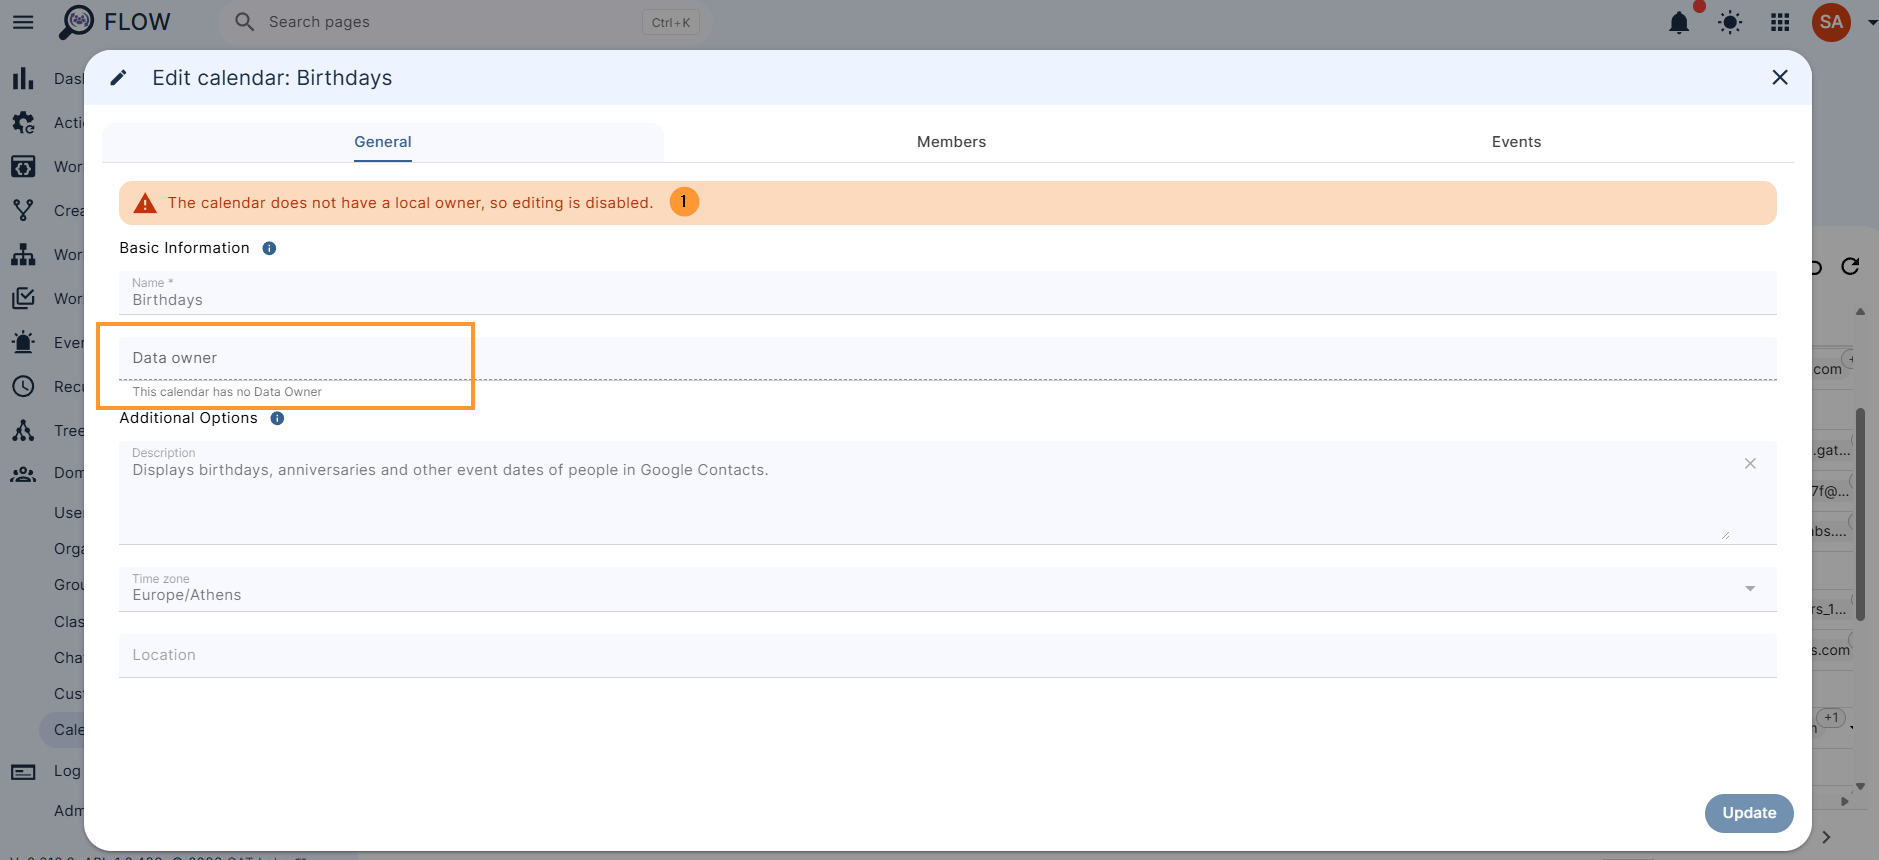This screenshot has width=1879, height=860.
Task: Click the refresh icon behind the dialog
Action: 1851,266
